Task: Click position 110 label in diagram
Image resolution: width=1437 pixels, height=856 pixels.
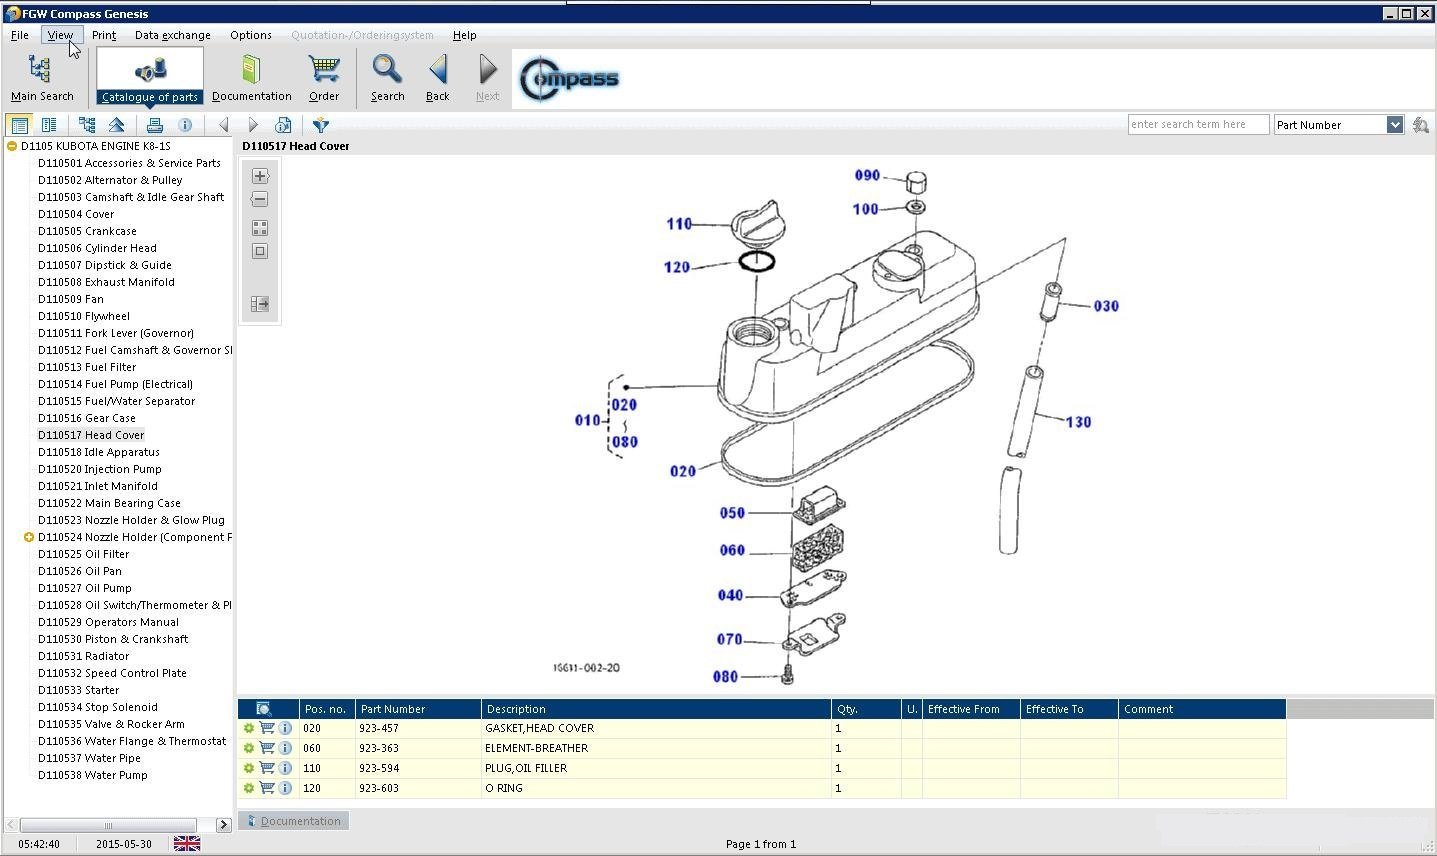Action: (x=679, y=224)
